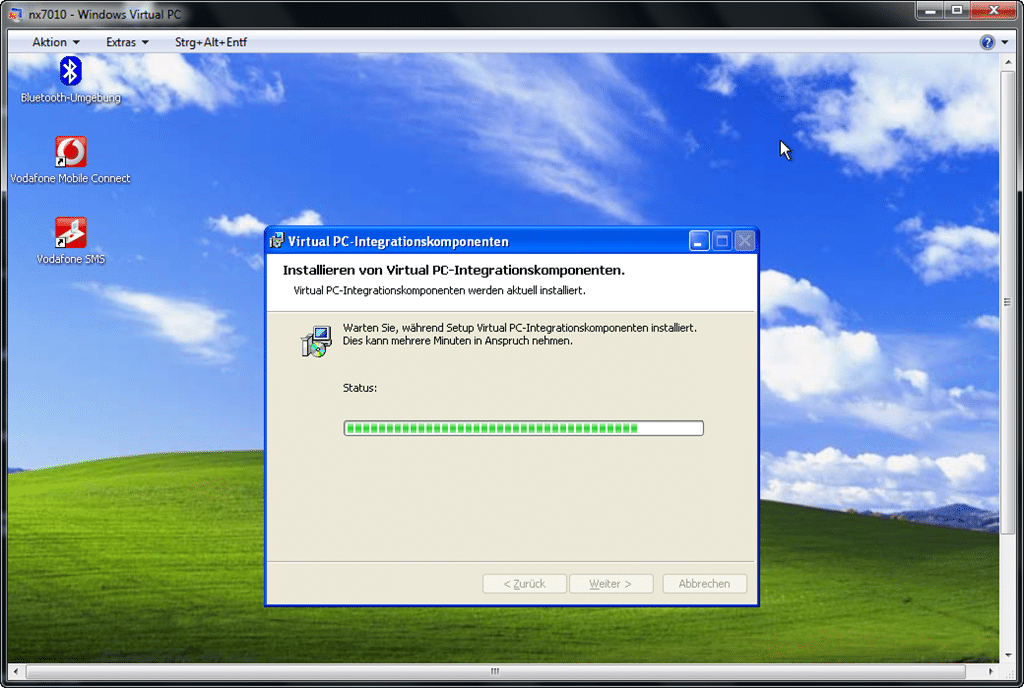Click the nx7010 Virtual PC title bar icon

point(16,14)
